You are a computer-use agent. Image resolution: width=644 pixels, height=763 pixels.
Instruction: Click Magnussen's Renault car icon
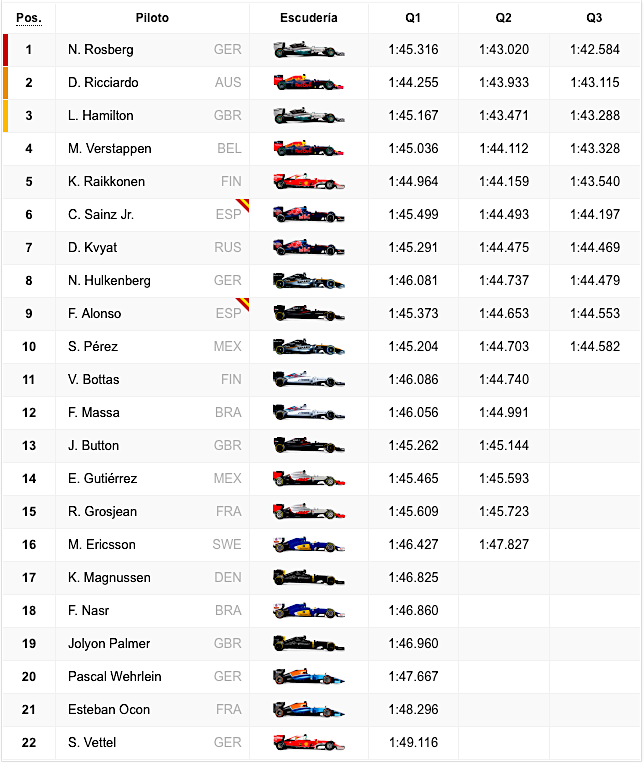309,578
